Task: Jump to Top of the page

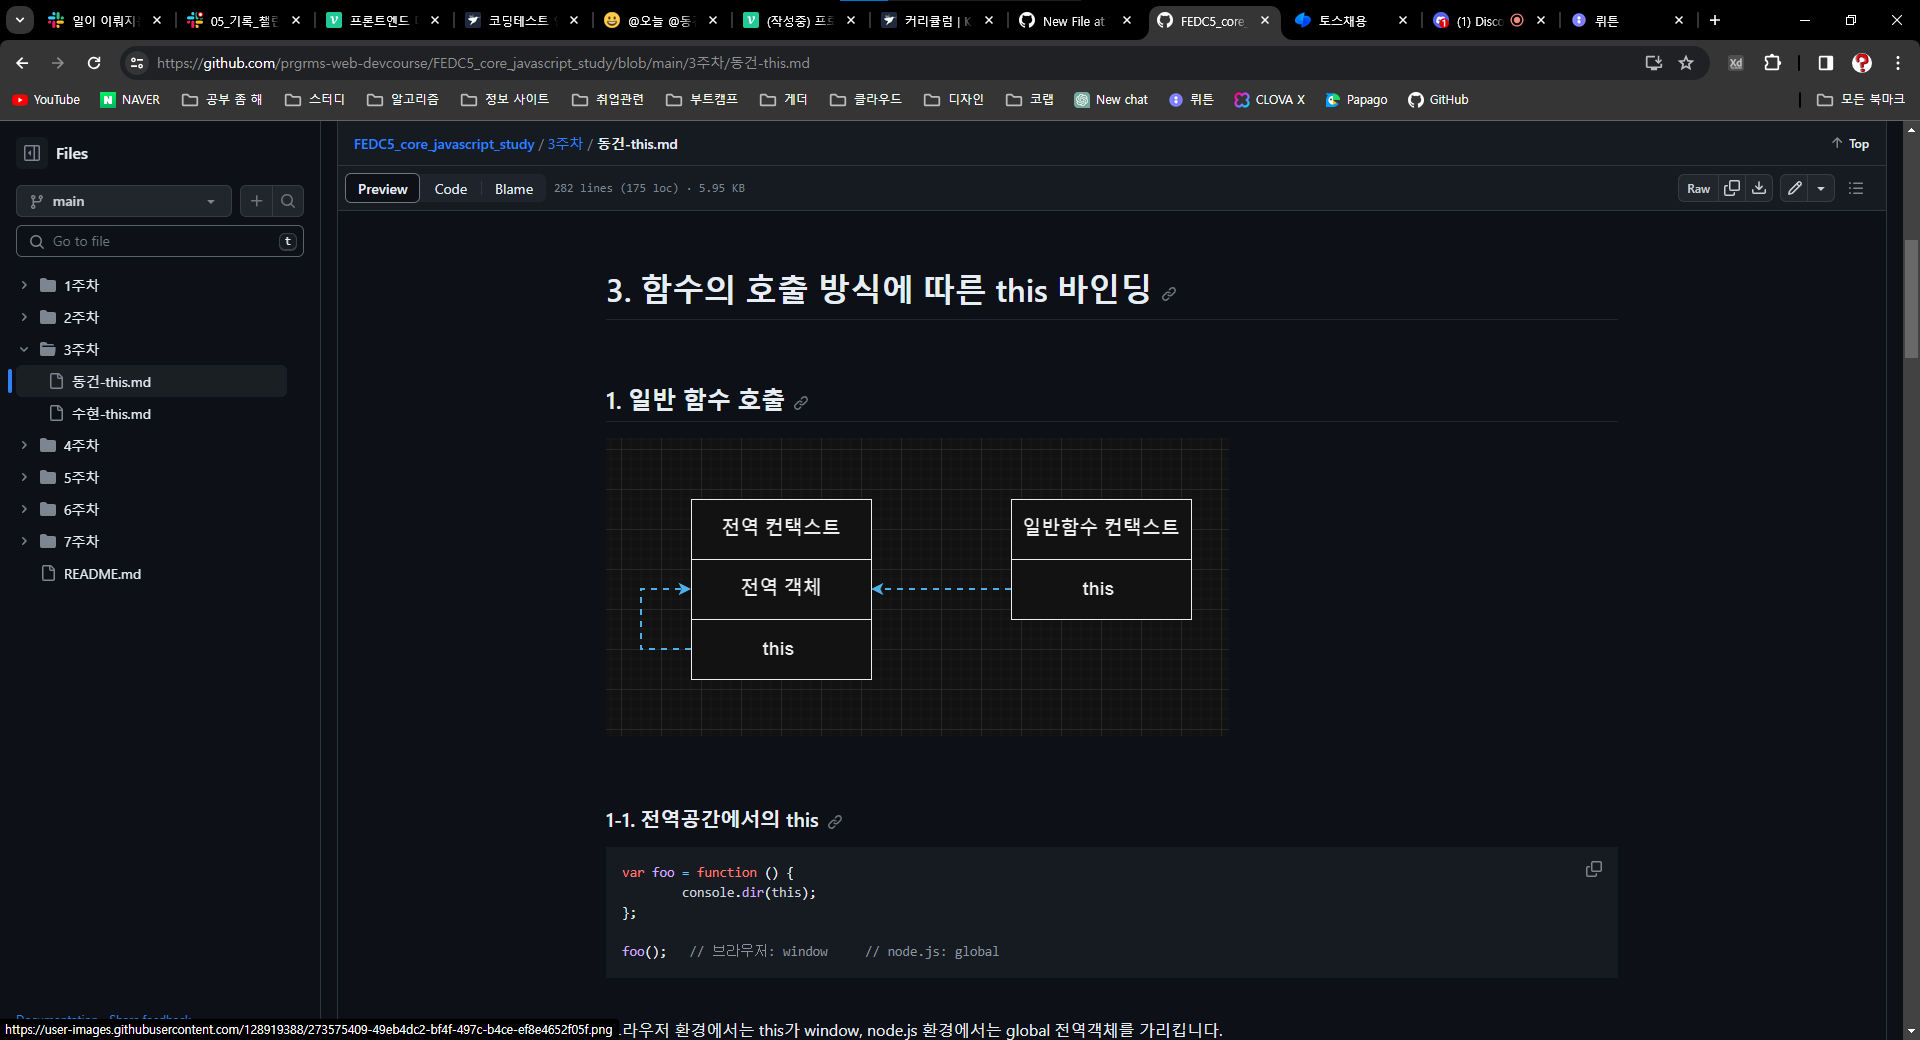Action: [x=1850, y=144]
